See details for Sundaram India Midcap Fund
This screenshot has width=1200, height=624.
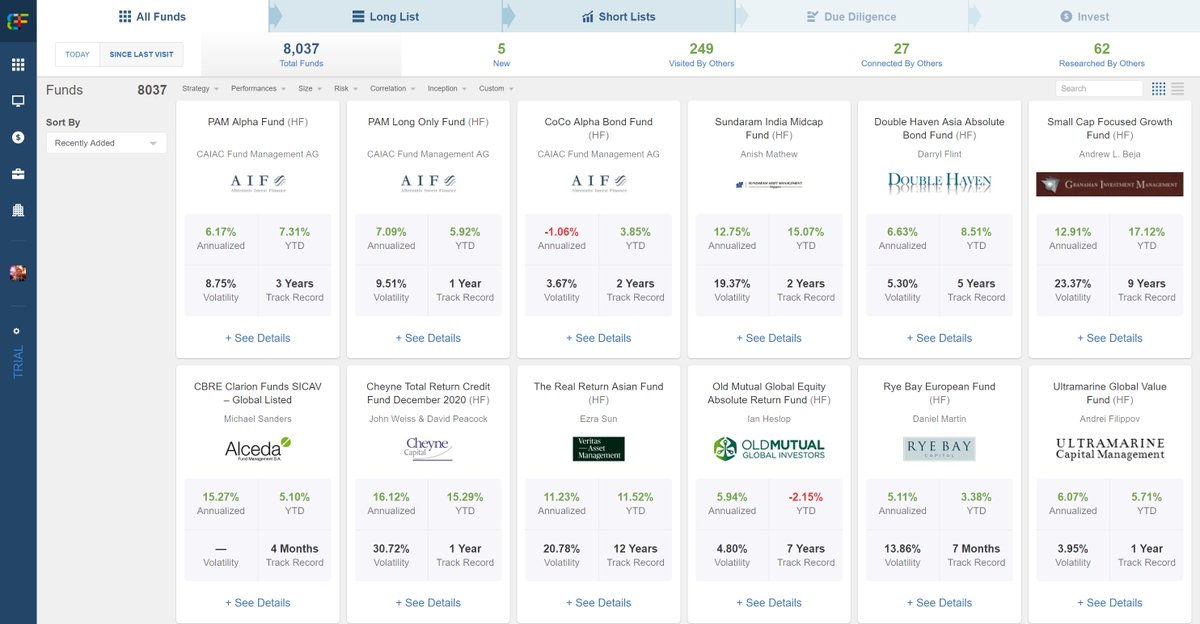(769, 338)
